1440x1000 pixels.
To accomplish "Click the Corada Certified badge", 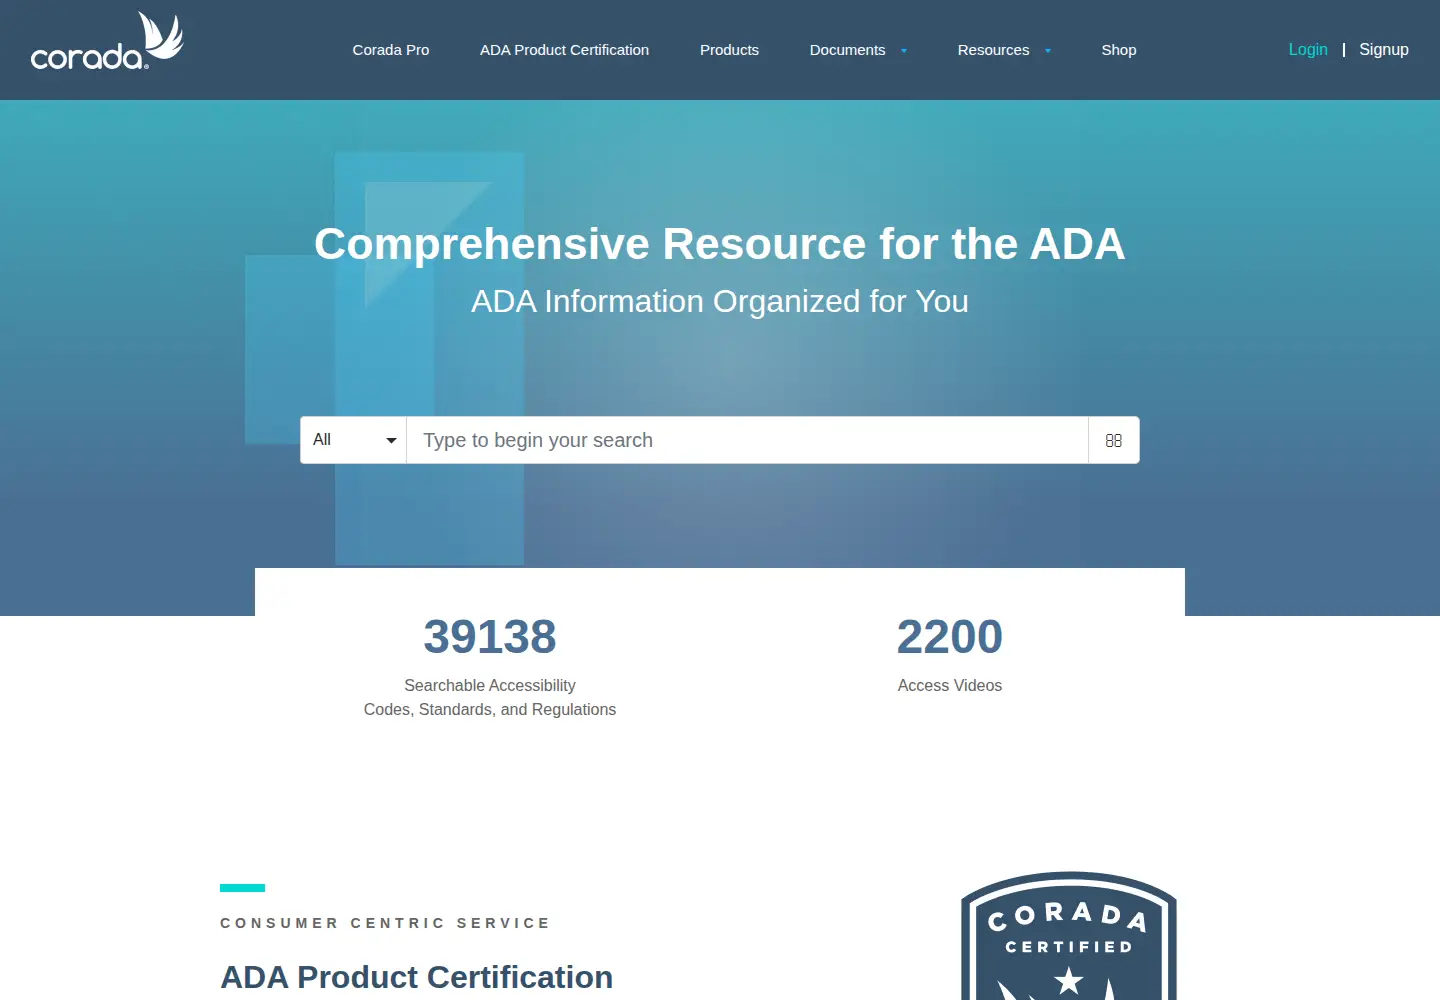I will tap(1068, 936).
